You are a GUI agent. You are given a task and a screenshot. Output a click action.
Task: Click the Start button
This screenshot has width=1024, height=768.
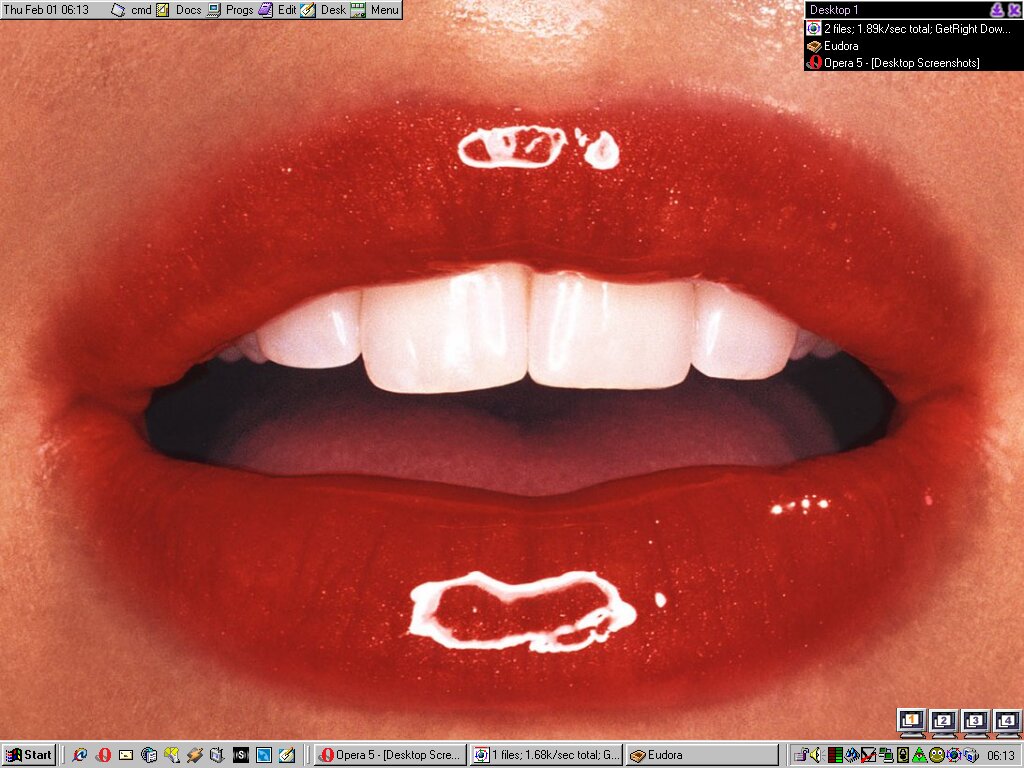coord(29,755)
